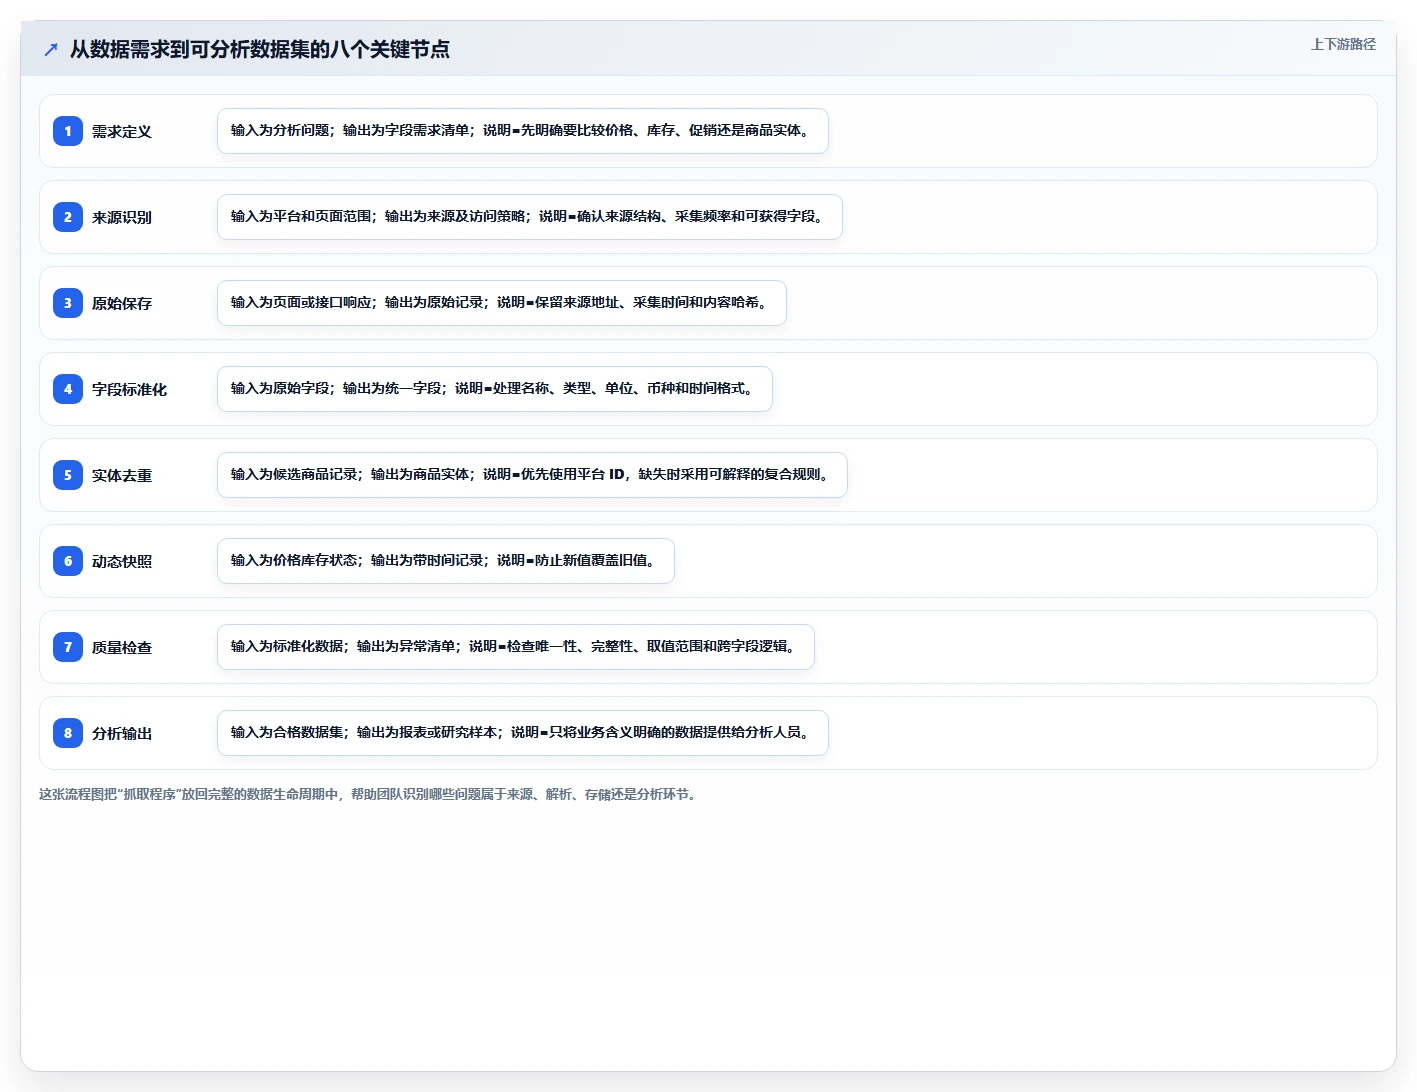Open the description box starting 输入为页面或接口响应

pos(502,303)
